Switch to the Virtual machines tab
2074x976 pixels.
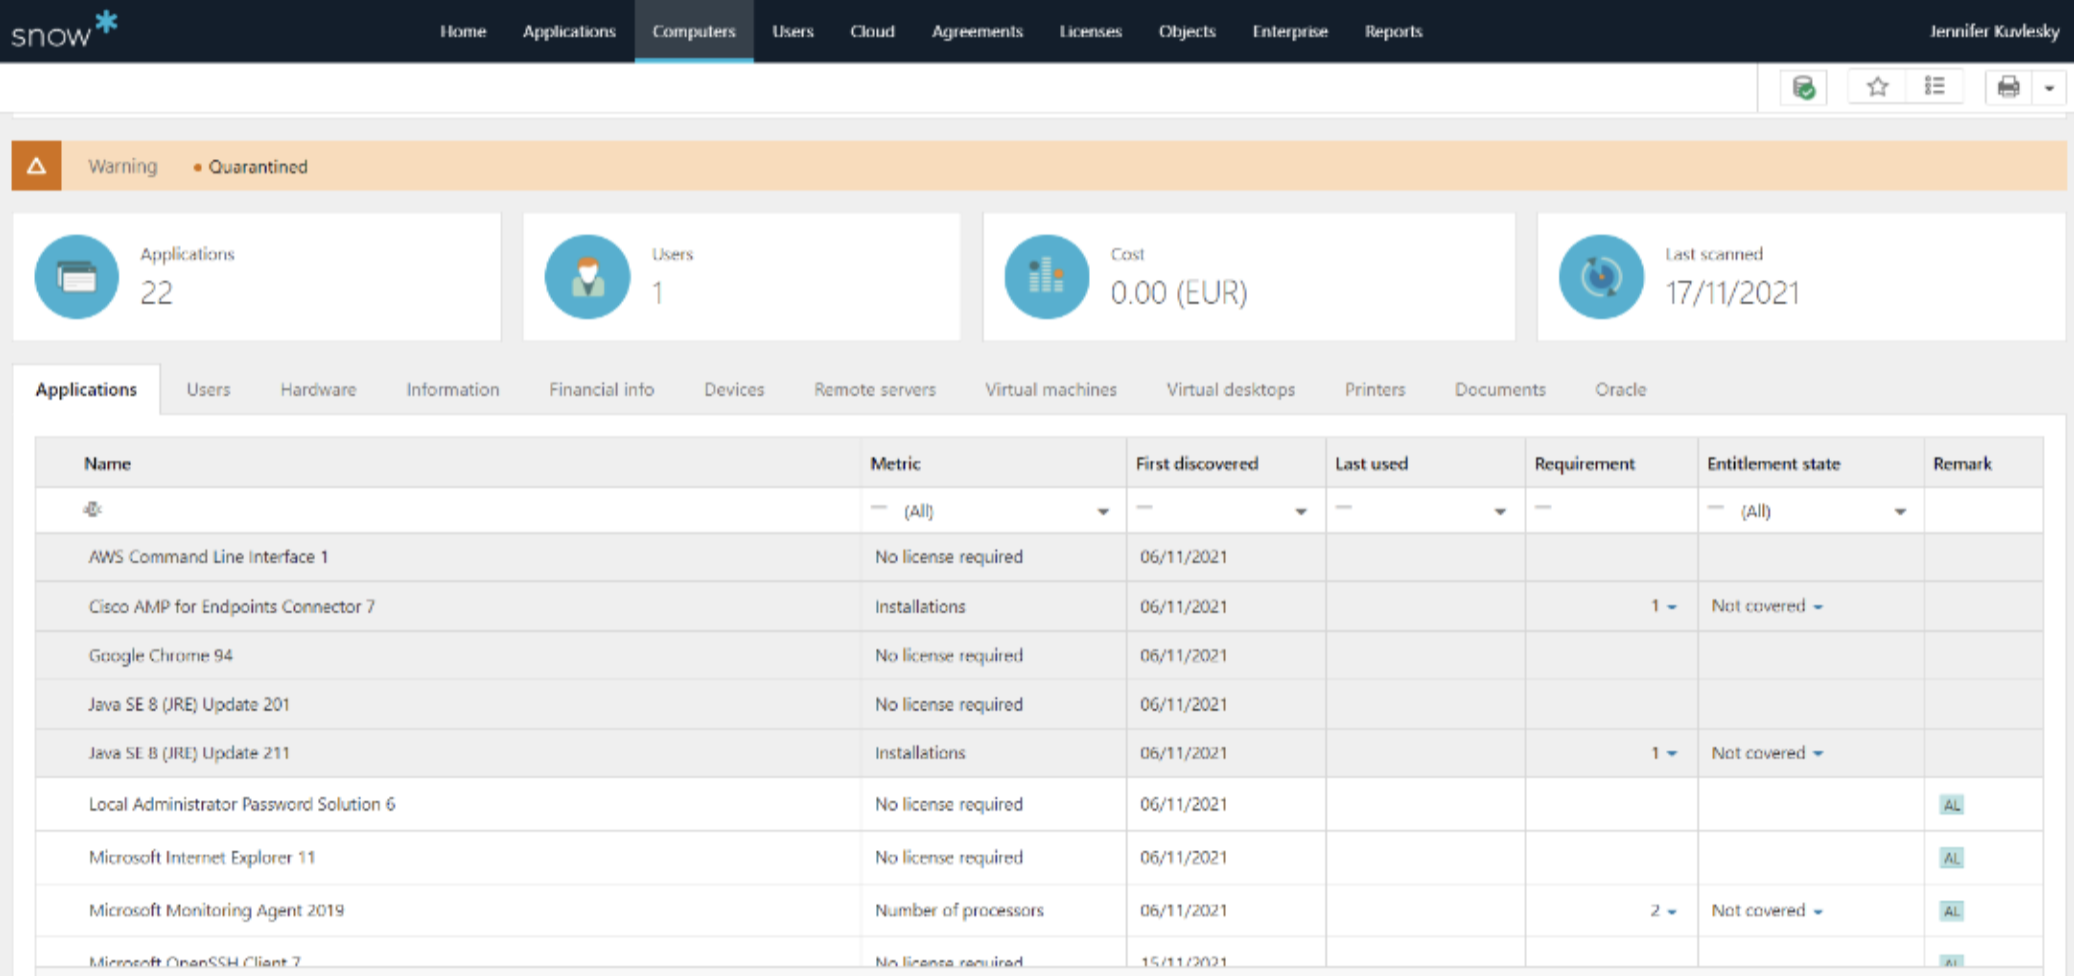pos(1051,390)
